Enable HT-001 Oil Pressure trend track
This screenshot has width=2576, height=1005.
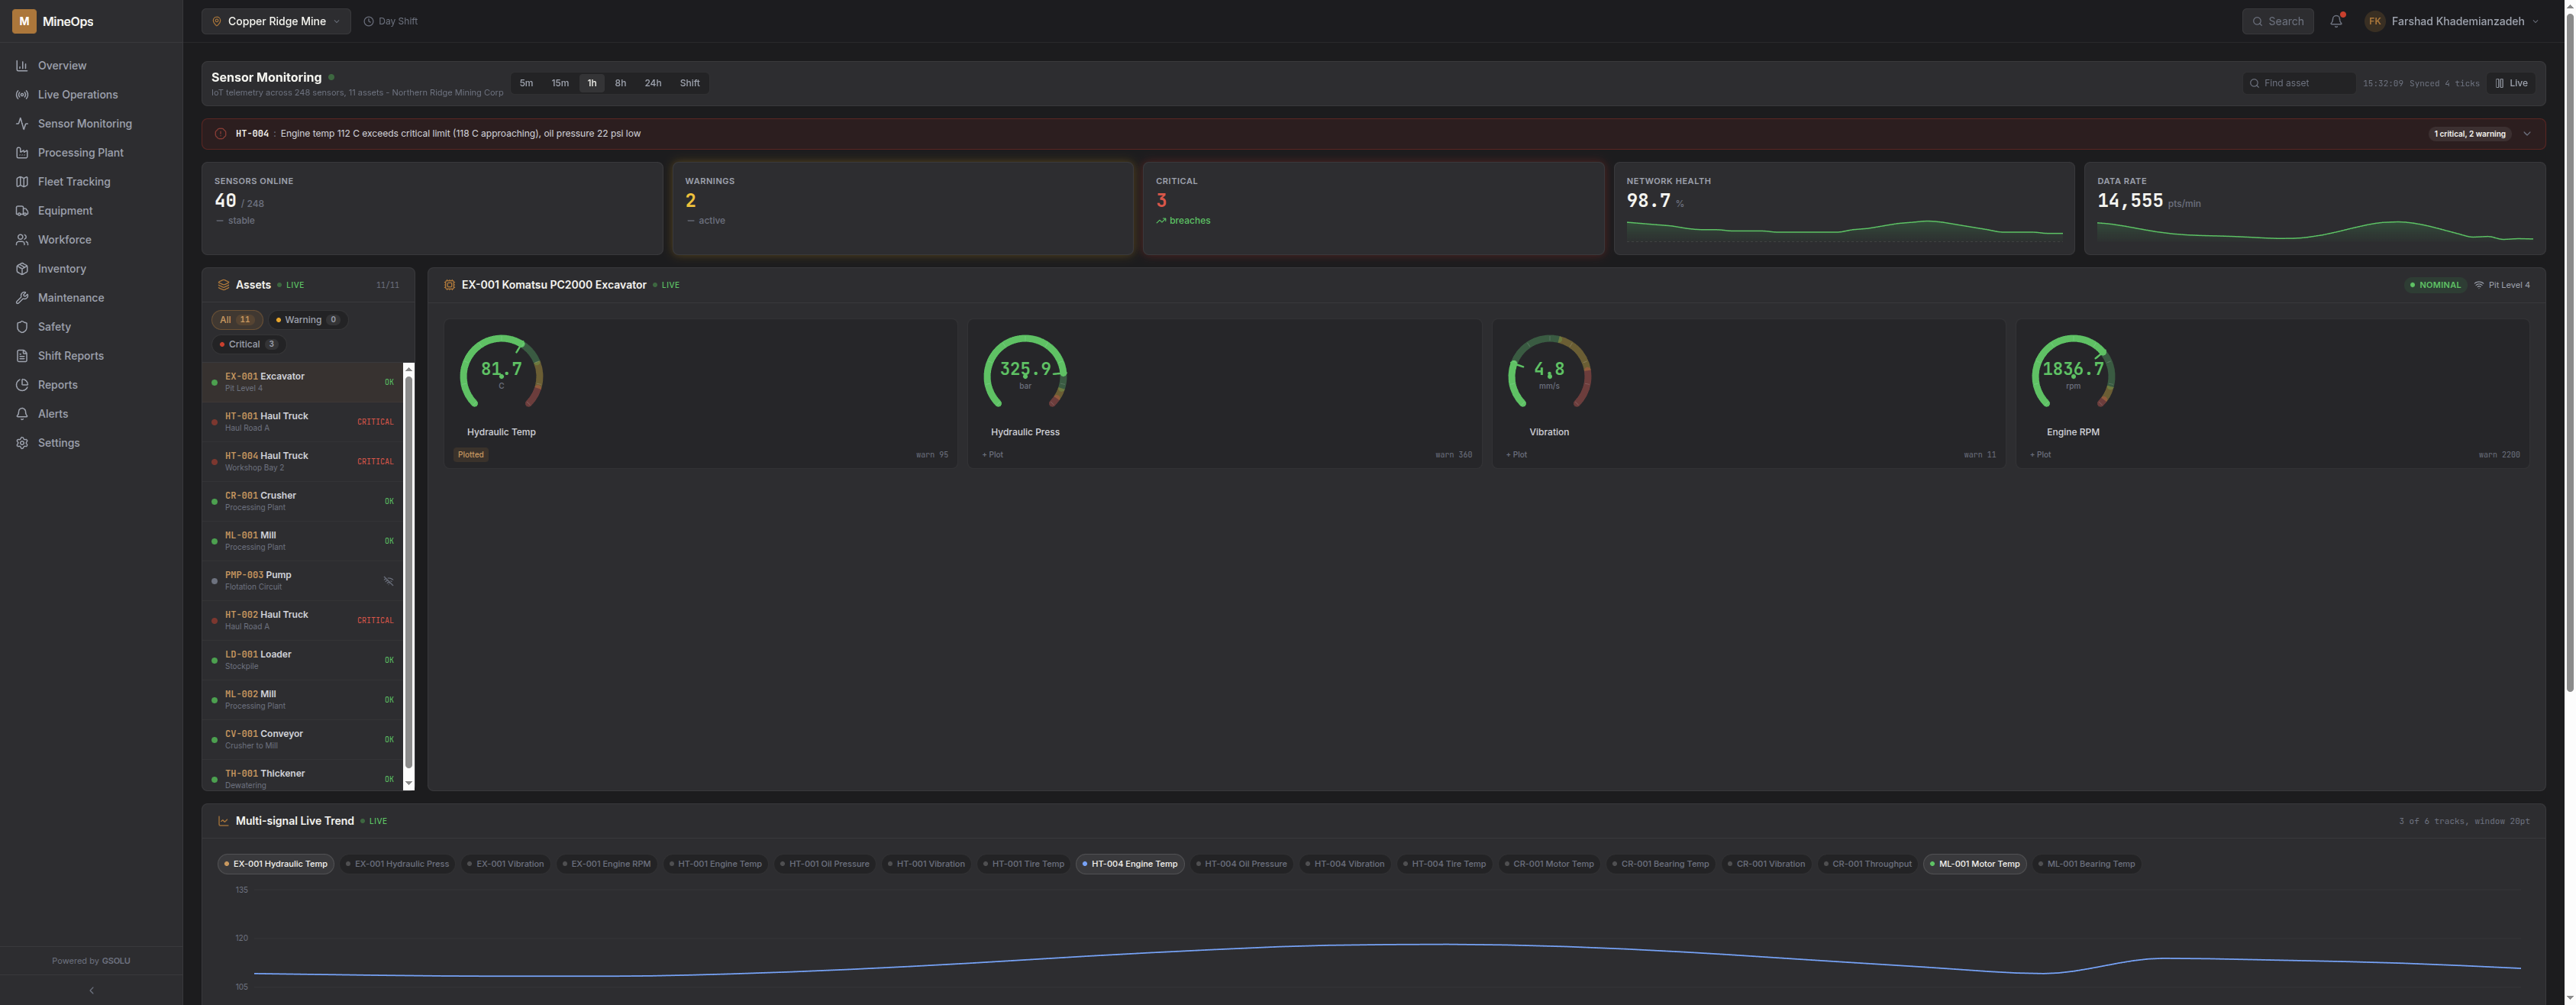pos(825,864)
